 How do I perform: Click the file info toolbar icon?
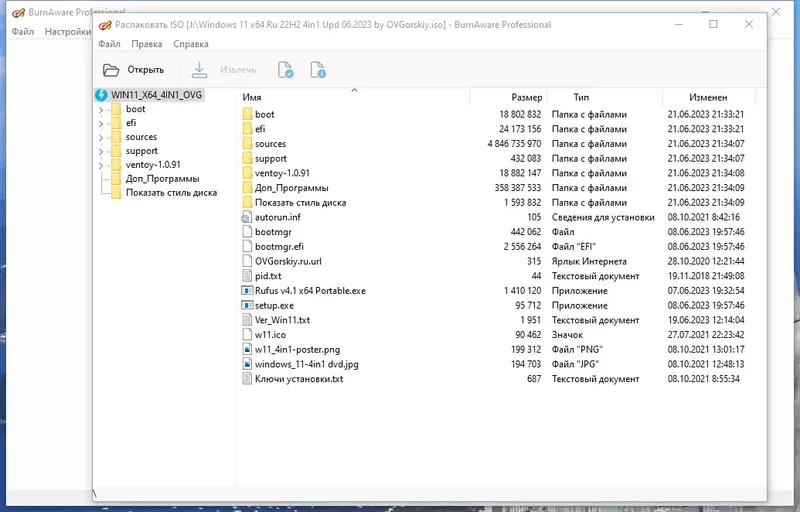coord(318,70)
